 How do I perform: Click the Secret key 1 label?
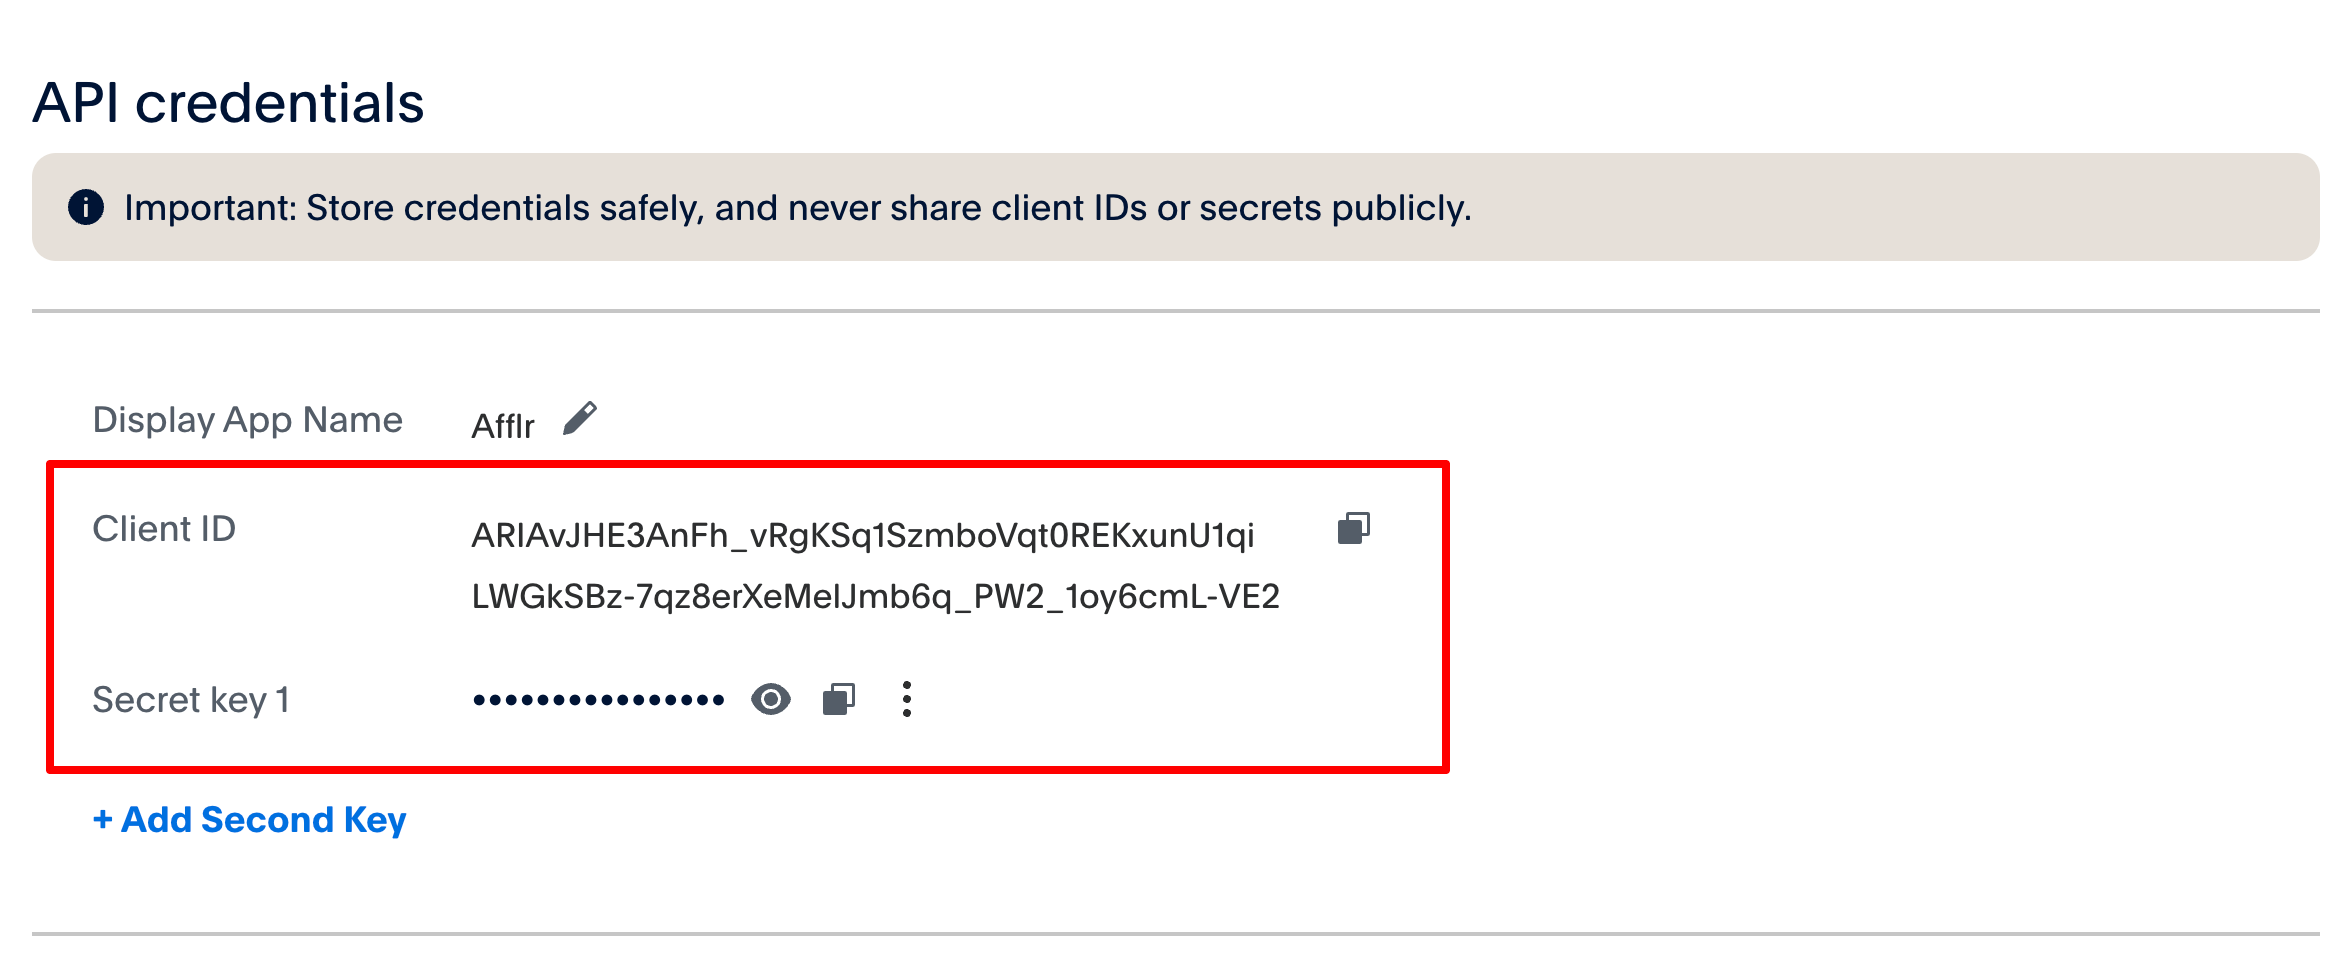coord(191,700)
